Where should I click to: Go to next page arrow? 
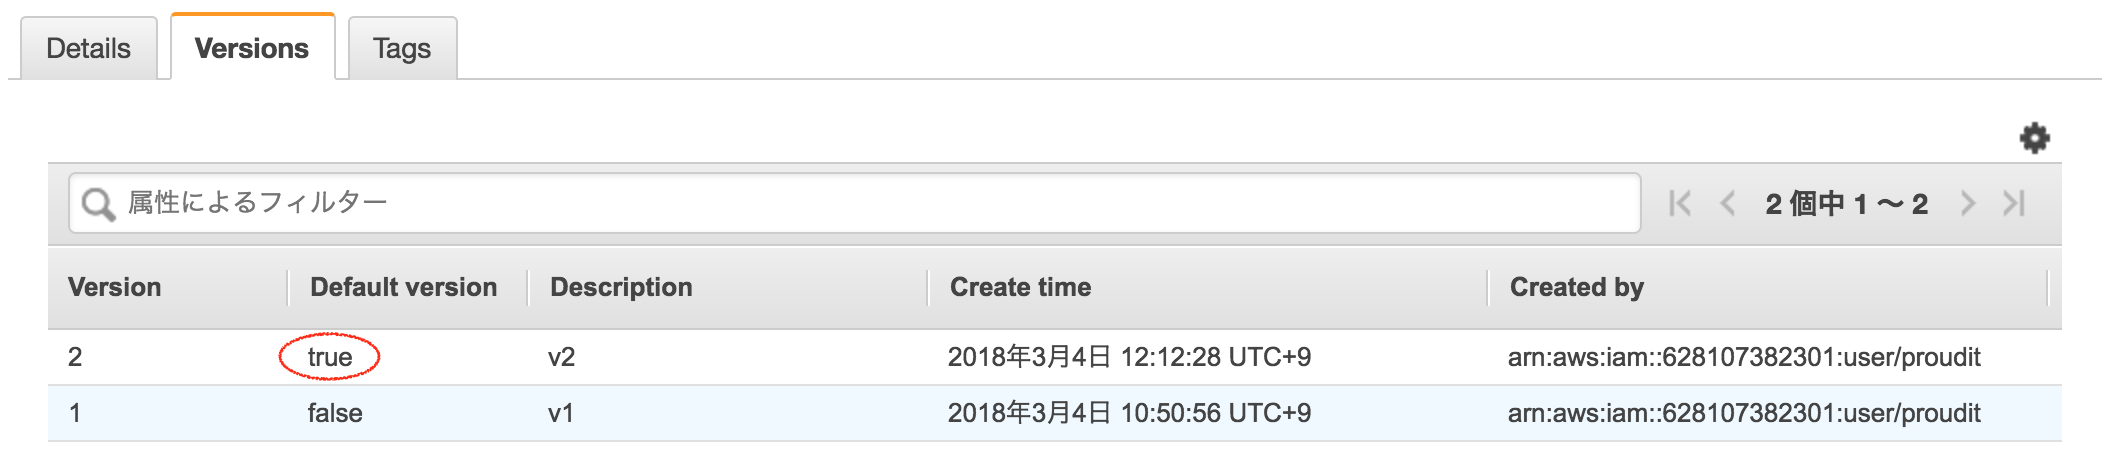pos(1967,204)
